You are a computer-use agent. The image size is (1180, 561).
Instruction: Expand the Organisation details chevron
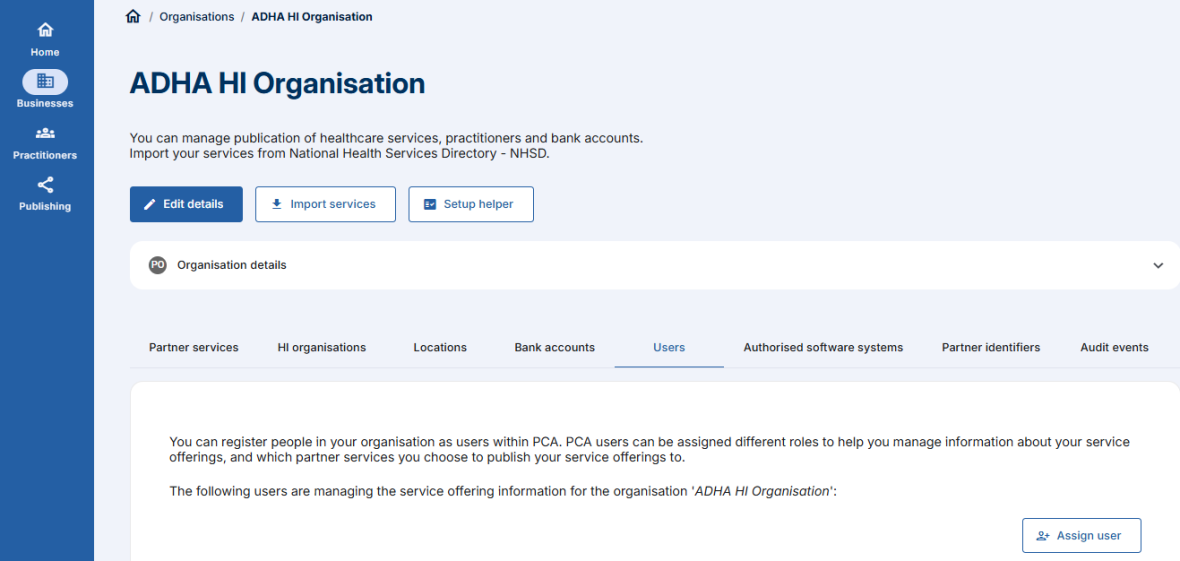tap(1158, 265)
